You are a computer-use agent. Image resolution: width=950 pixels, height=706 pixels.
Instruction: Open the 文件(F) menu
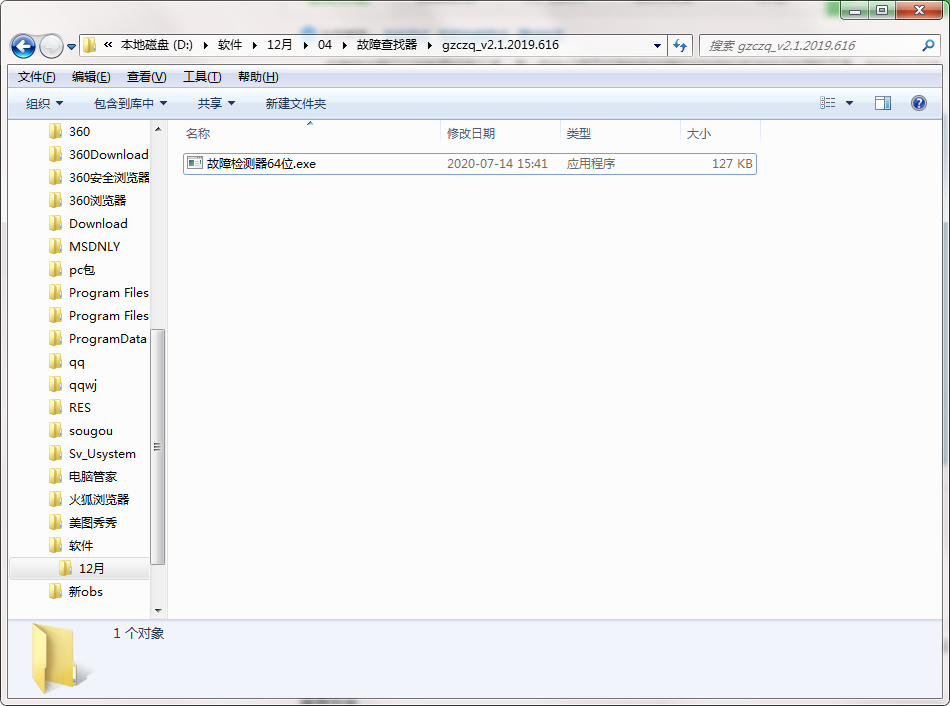coord(36,77)
